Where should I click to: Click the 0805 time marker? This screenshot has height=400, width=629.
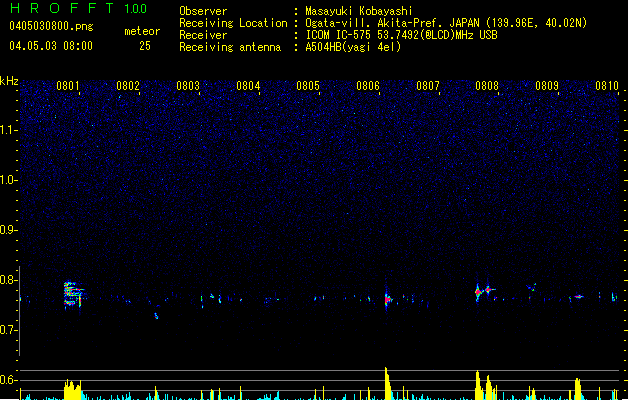tap(308, 86)
